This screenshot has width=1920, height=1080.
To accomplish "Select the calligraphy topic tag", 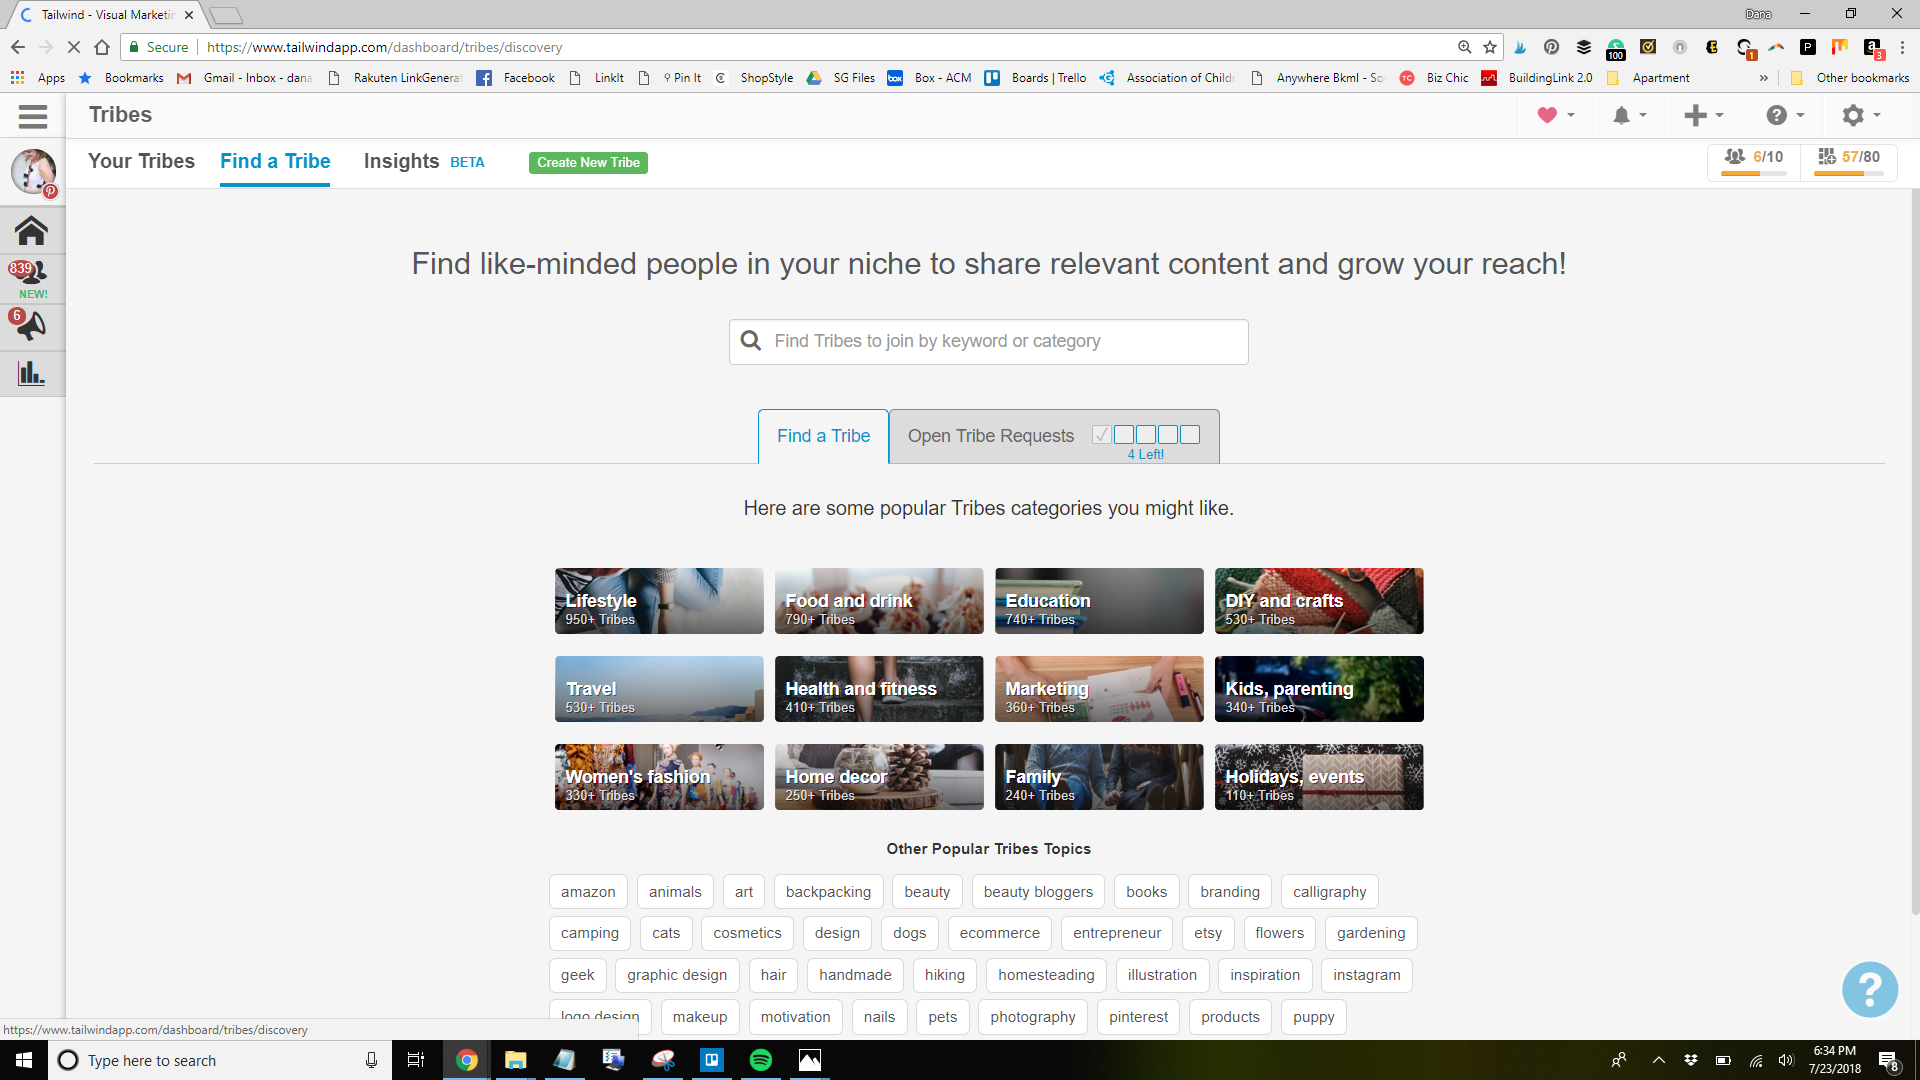I will tap(1329, 892).
